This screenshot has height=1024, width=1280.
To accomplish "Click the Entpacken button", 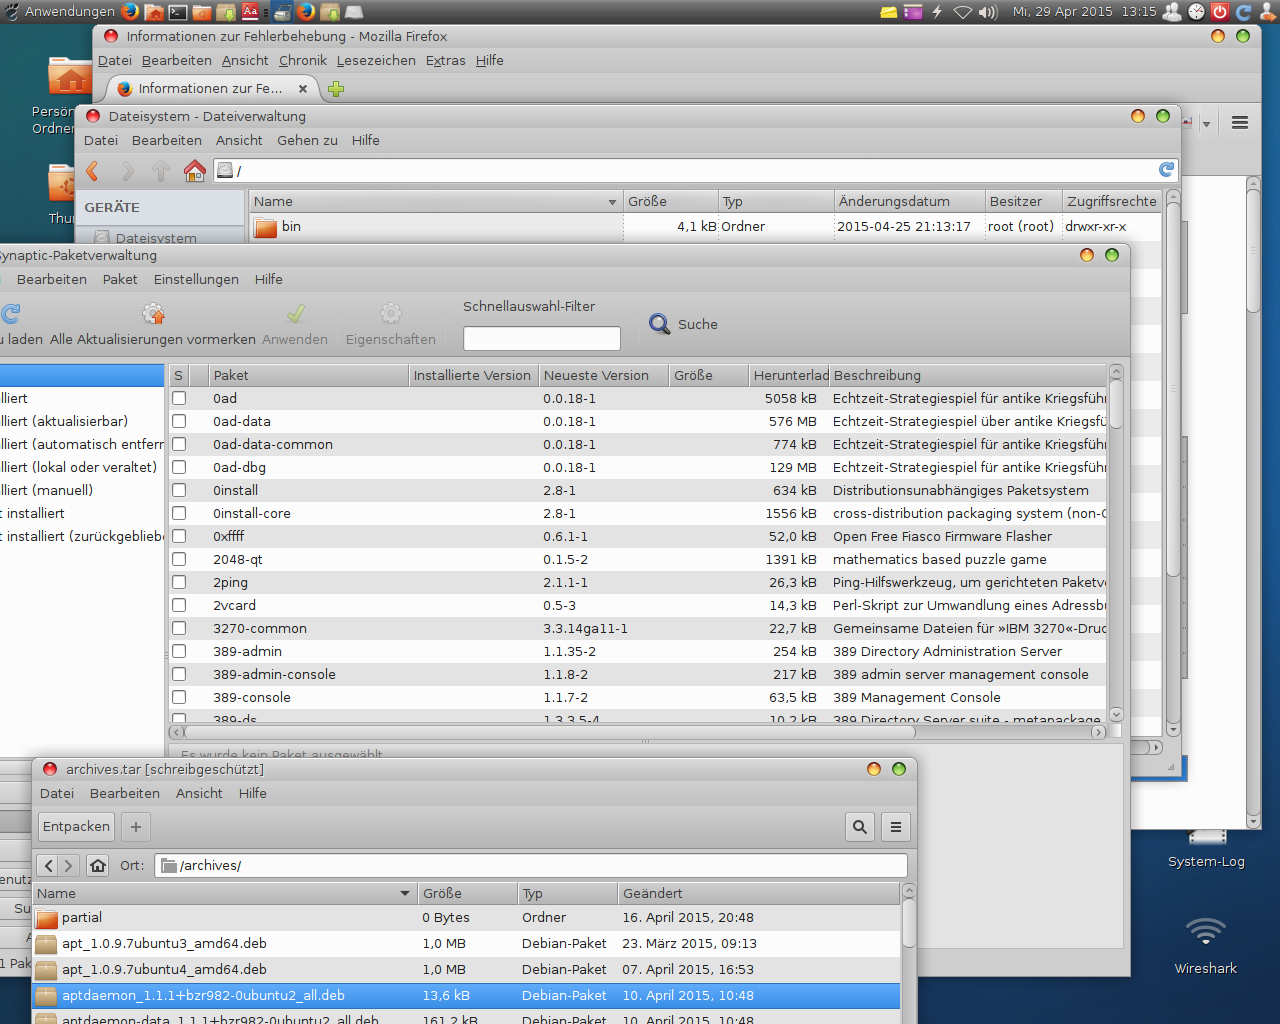I will [76, 827].
